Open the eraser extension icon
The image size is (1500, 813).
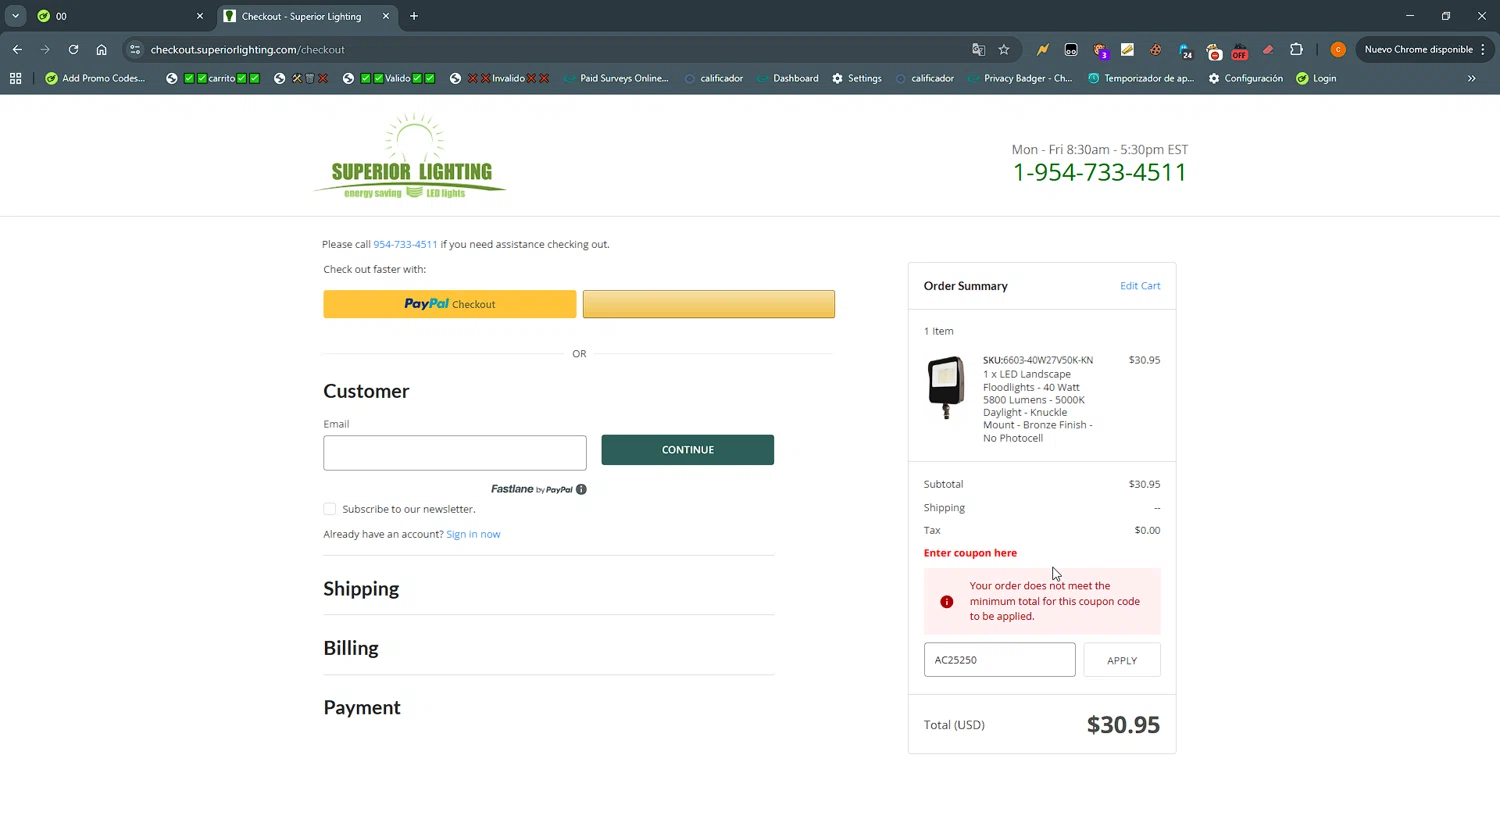[1268, 49]
